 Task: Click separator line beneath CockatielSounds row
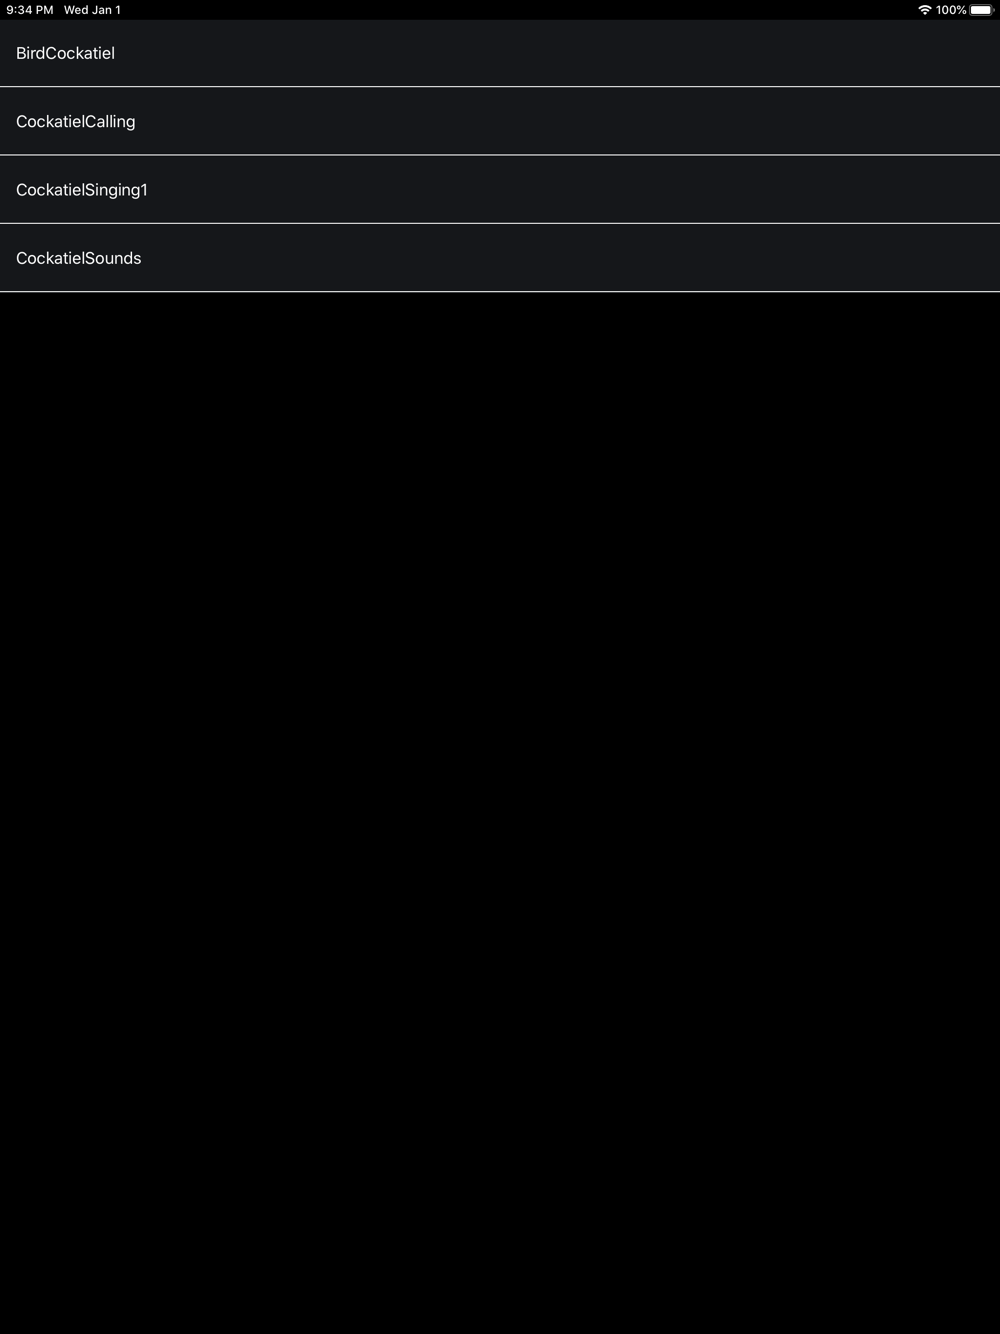point(500,292)
